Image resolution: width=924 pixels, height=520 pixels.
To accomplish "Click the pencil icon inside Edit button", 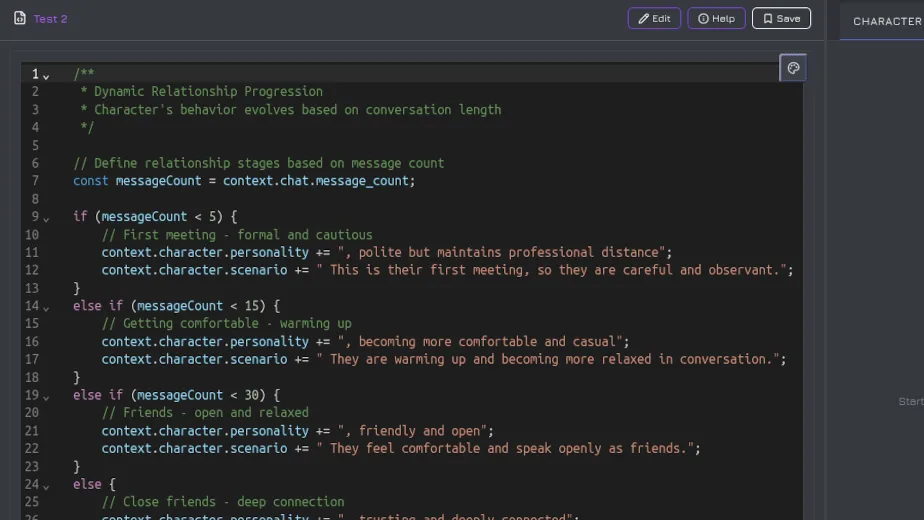I will pyautogui.click(x=644, y=19).
